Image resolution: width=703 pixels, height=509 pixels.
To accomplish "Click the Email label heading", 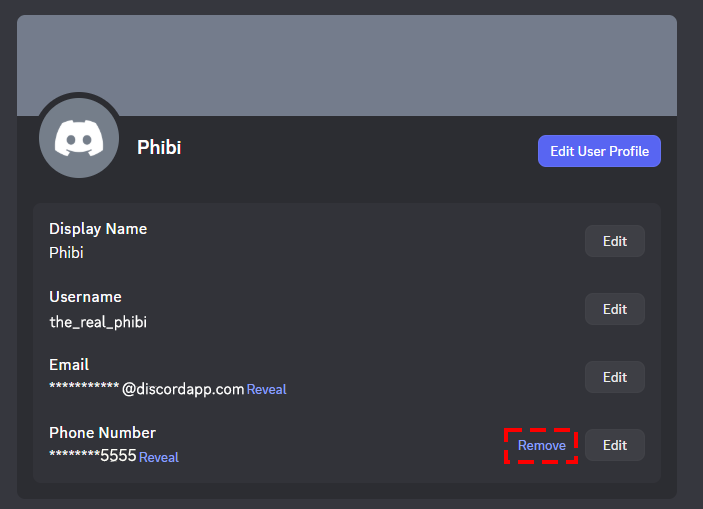I will click(x=69, y=365).
